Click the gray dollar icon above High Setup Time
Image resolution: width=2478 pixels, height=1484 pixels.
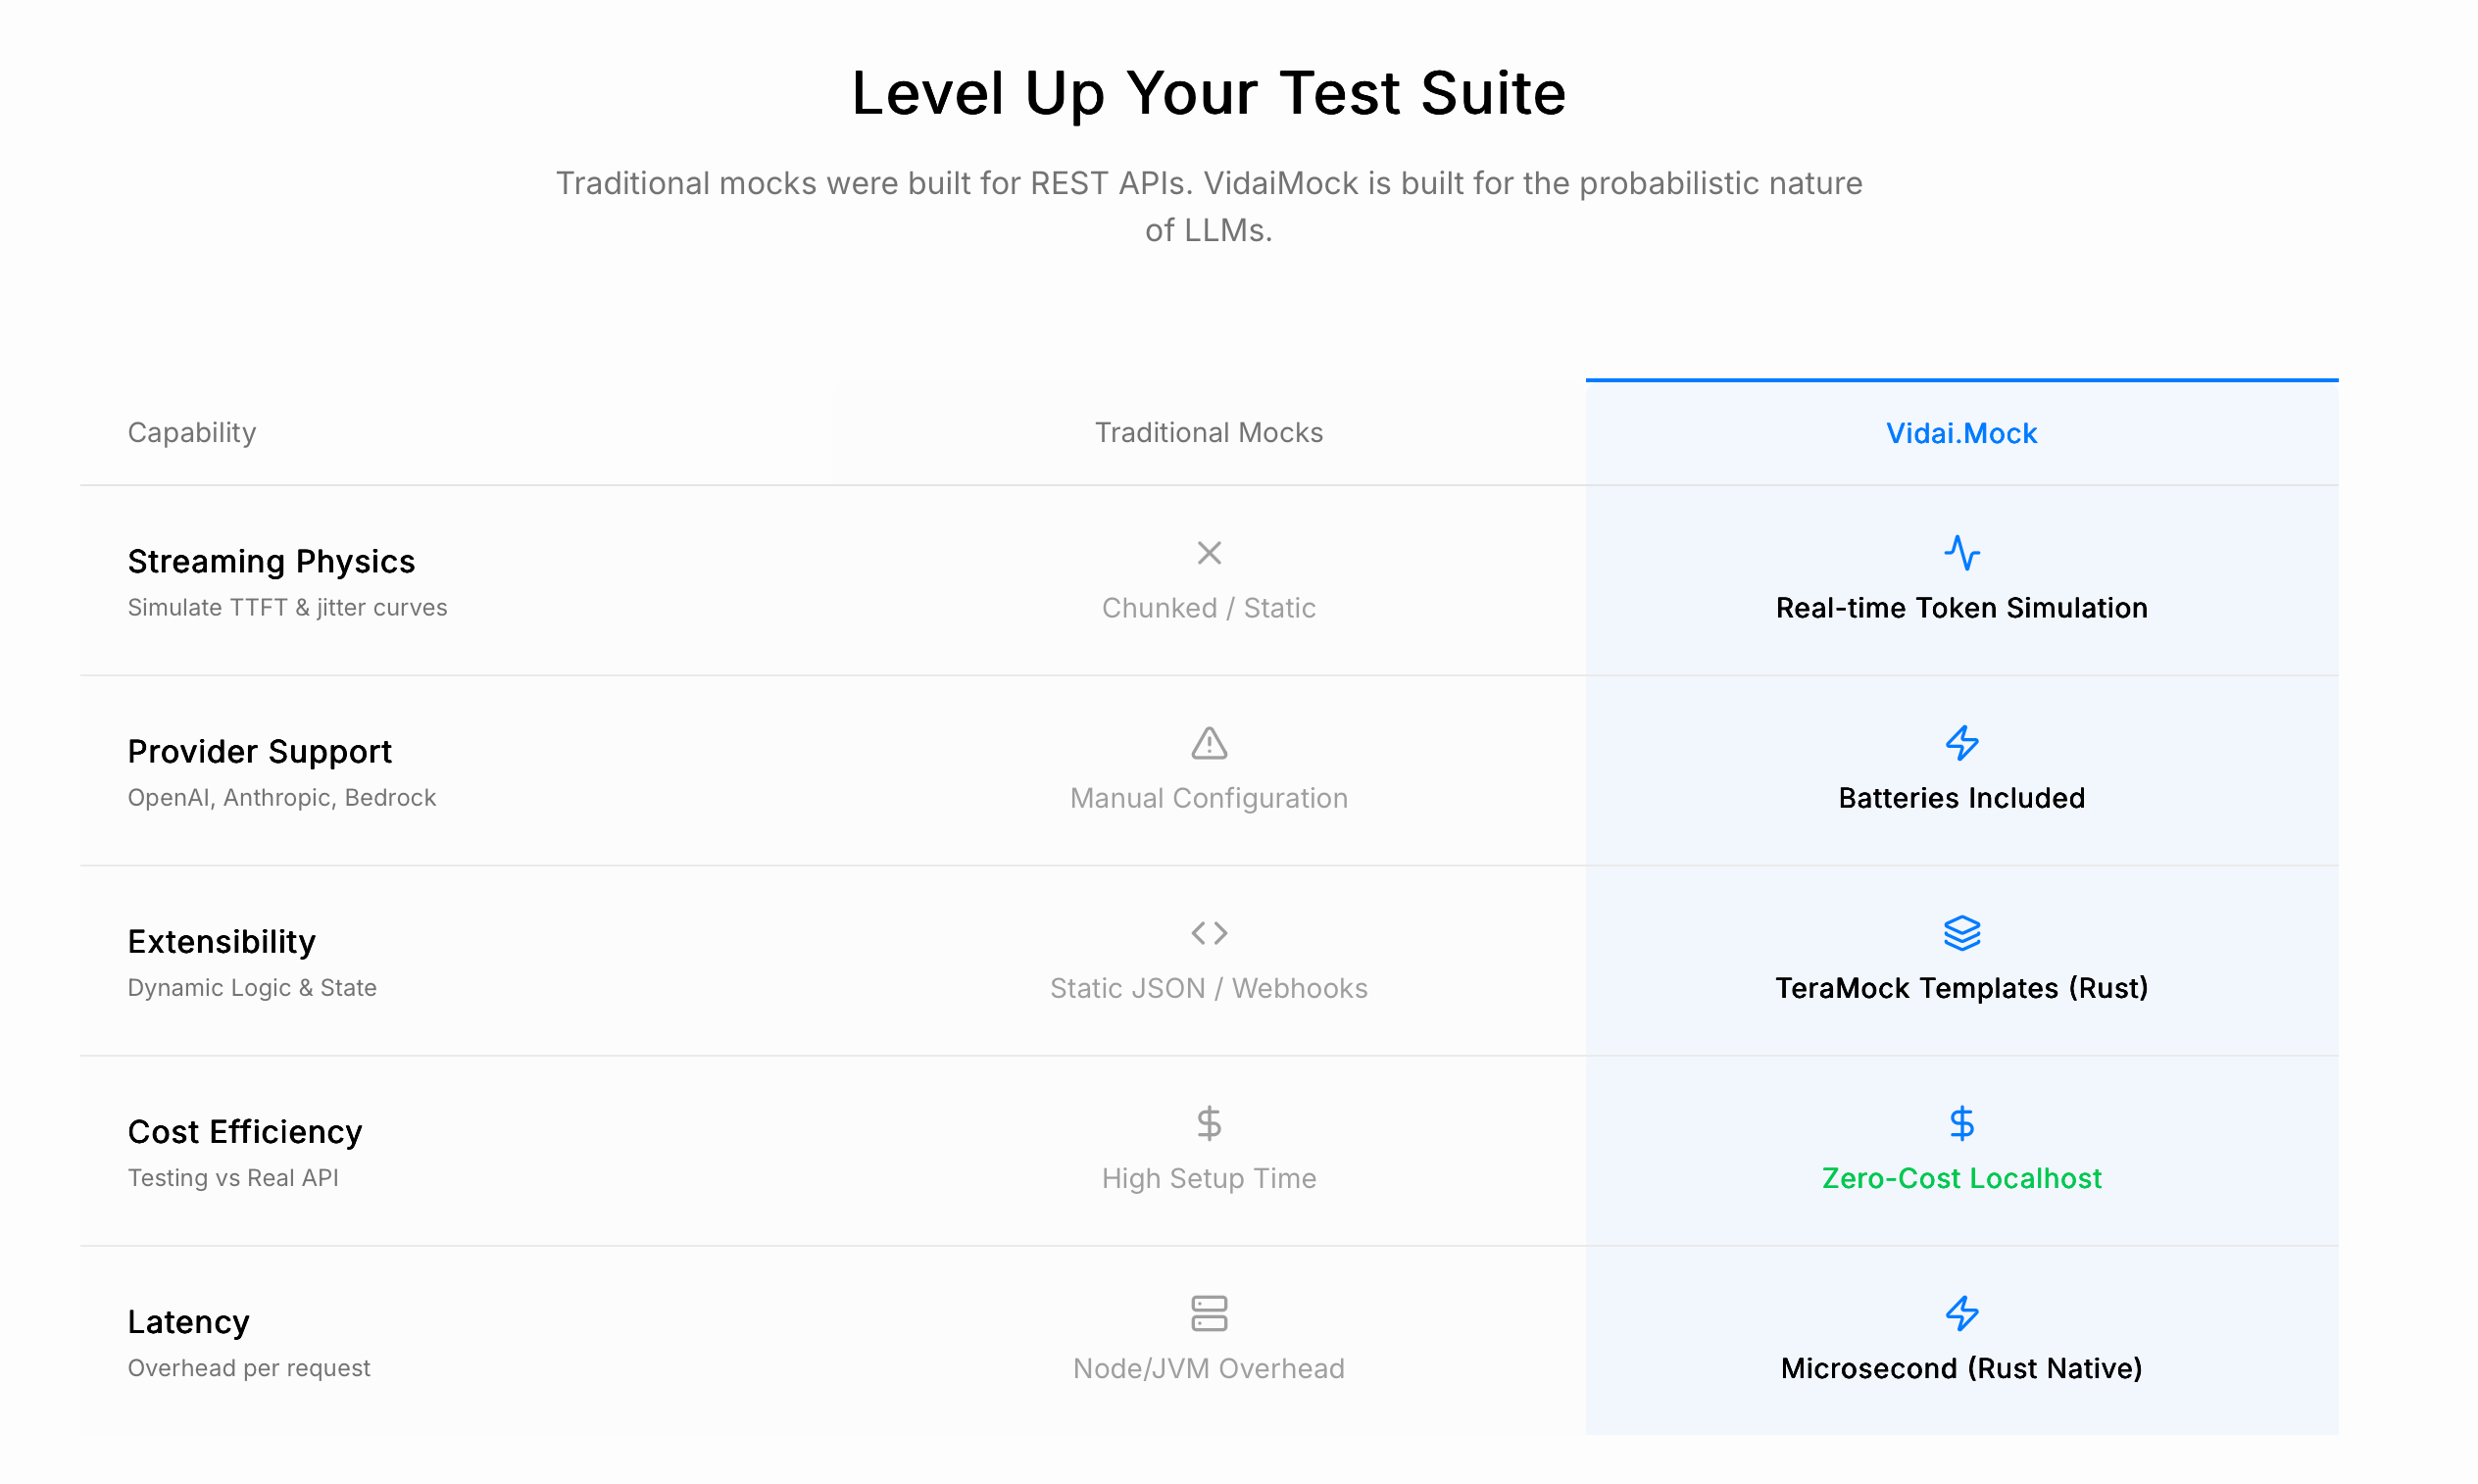tap(1208, 1123)
